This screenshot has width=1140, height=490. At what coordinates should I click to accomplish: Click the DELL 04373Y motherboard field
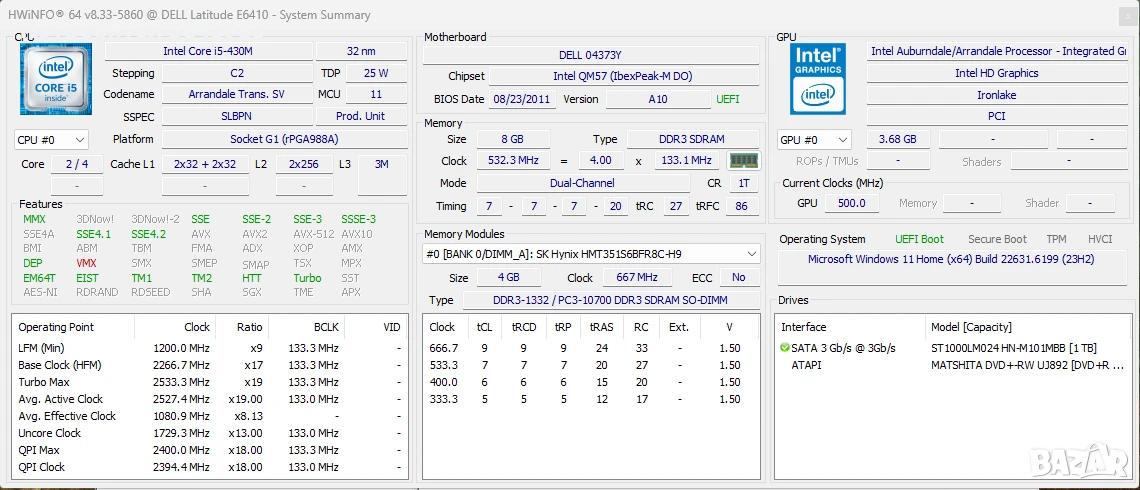(x=590, y=55)
